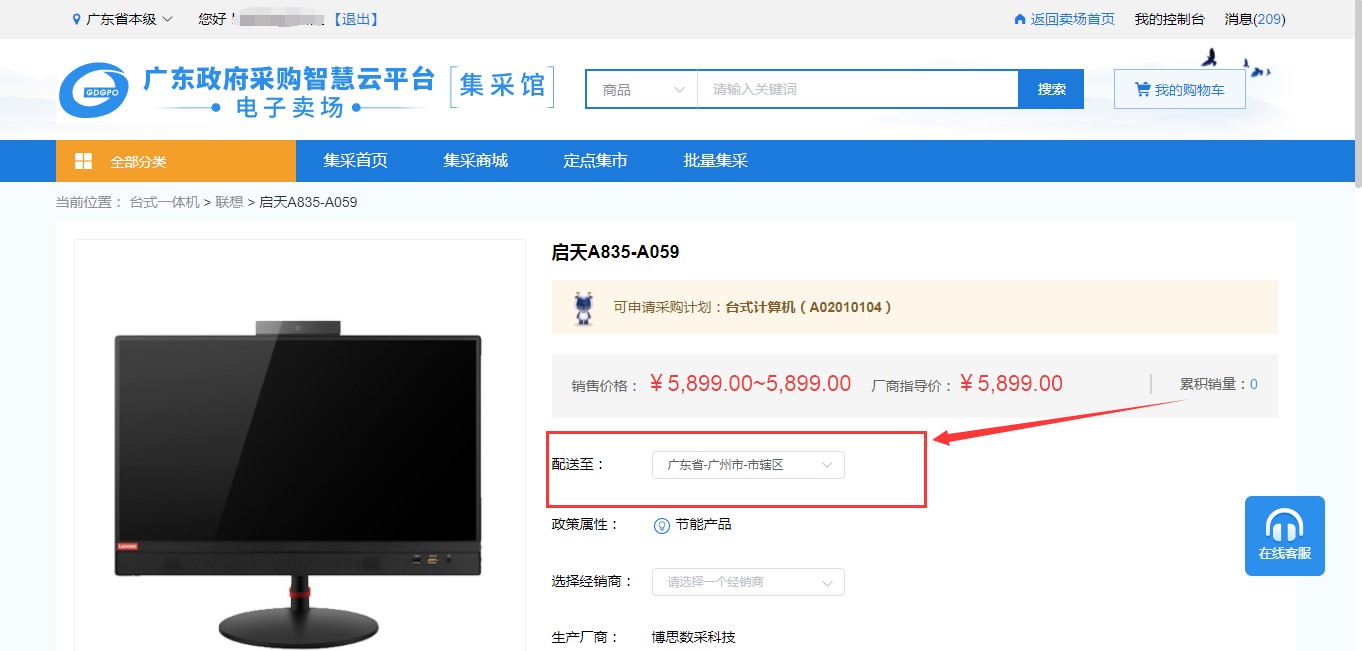Click the Lenovo all-in-one product image

coord(298,483)
